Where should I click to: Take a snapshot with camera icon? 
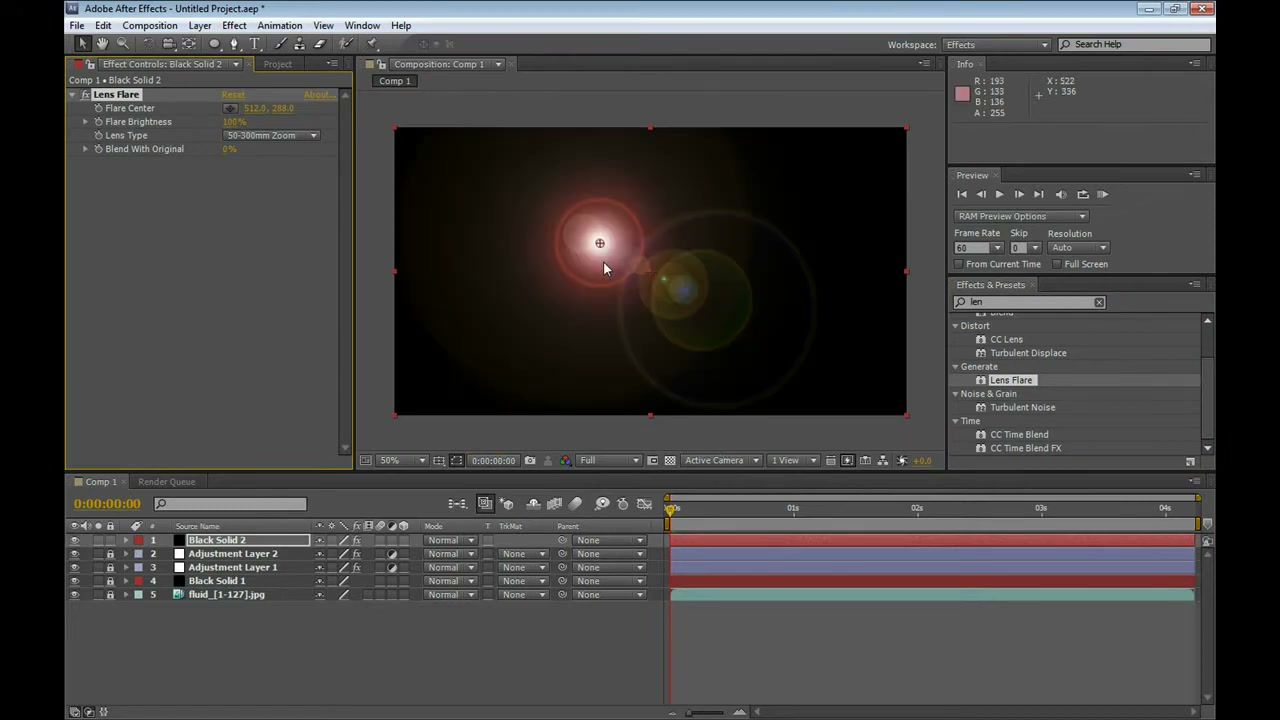pyautogui.click(x=530, y=461)
